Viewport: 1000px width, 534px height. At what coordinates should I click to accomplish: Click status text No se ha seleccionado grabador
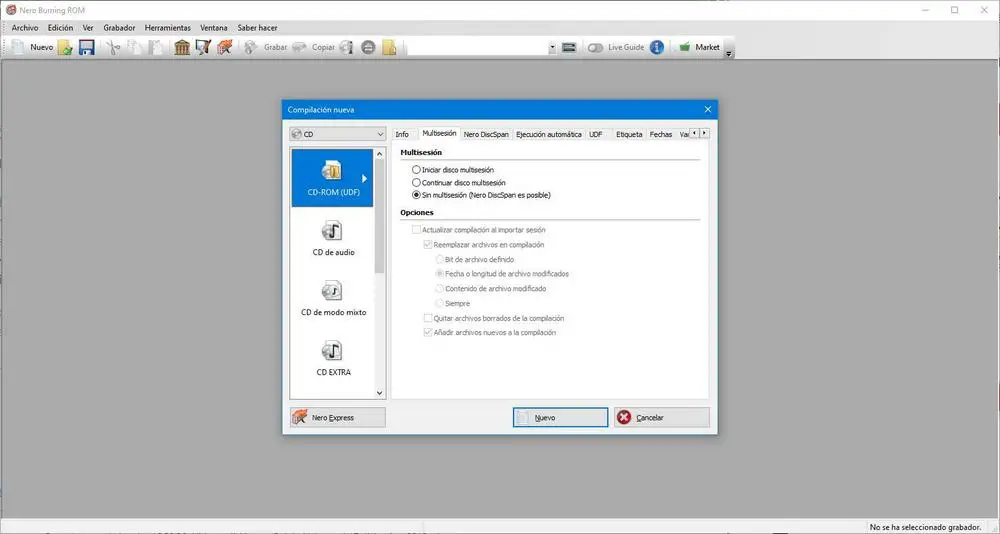[925, 527]
